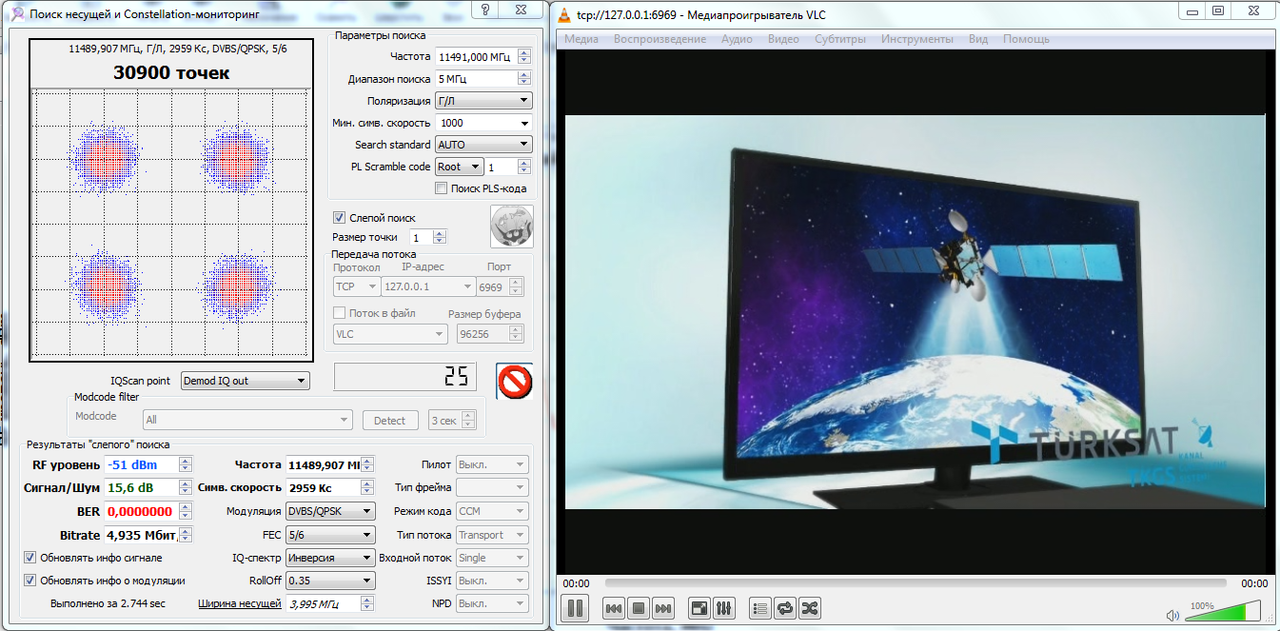1280x631 pixels.
Task: Stop playback in VLC player
Action: [x=638, y=608]
